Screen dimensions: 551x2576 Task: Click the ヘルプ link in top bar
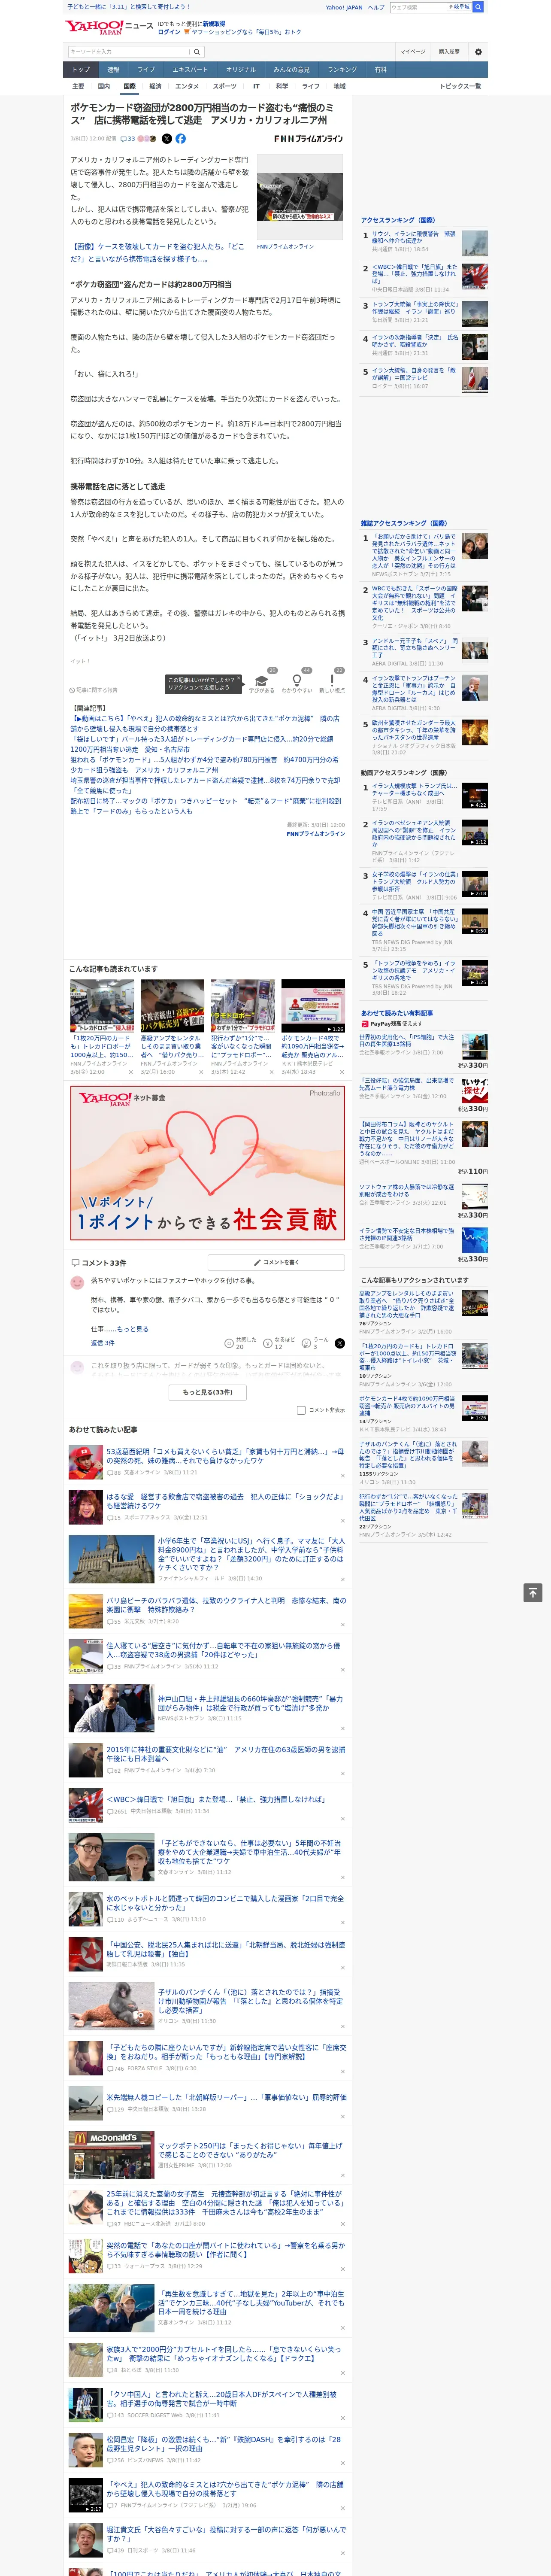coord(376,7)
